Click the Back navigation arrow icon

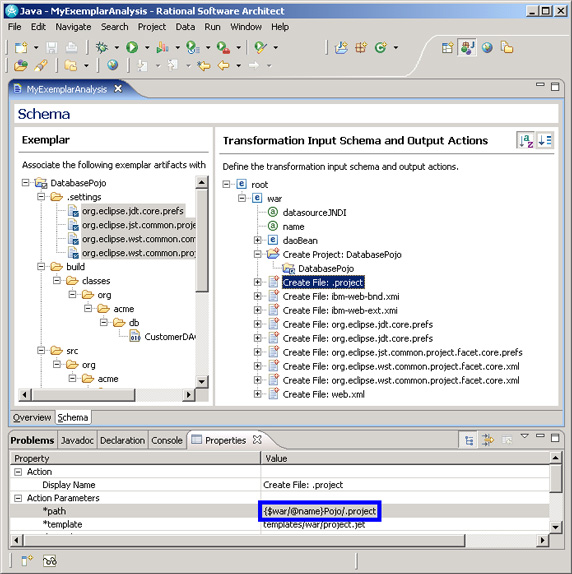tap(223, 66)
